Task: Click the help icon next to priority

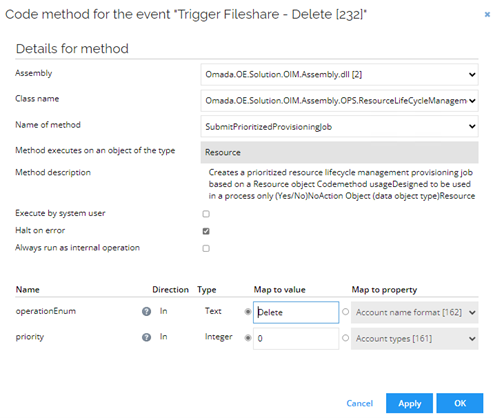Action: point(146,337)
